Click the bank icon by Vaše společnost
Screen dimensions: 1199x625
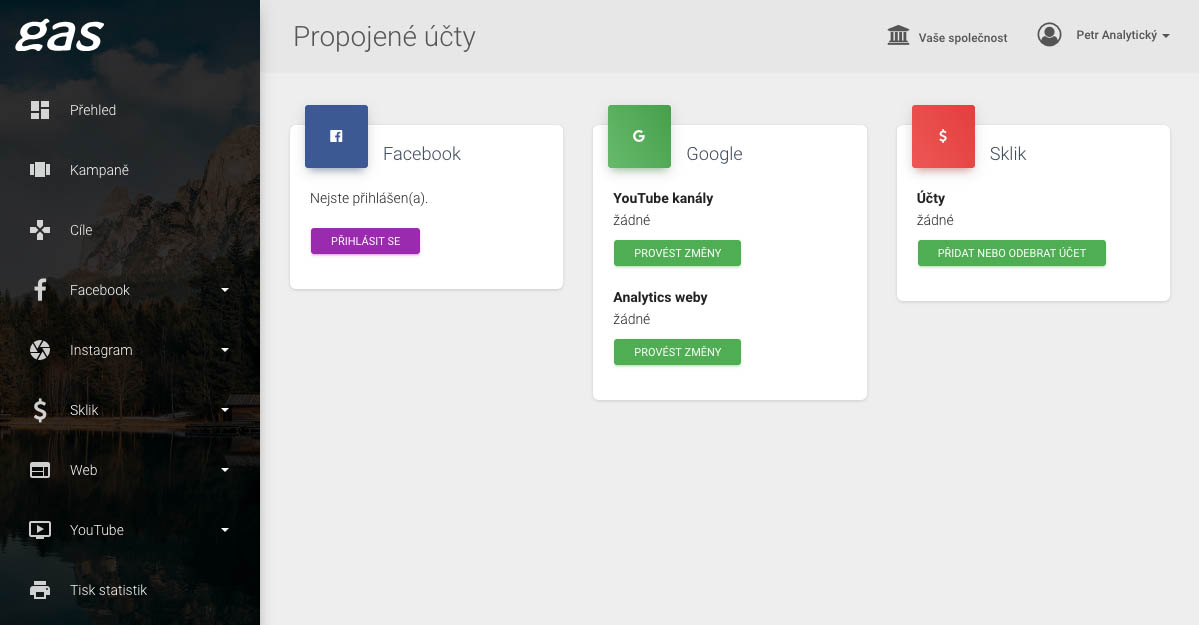[x=898, y=35]
